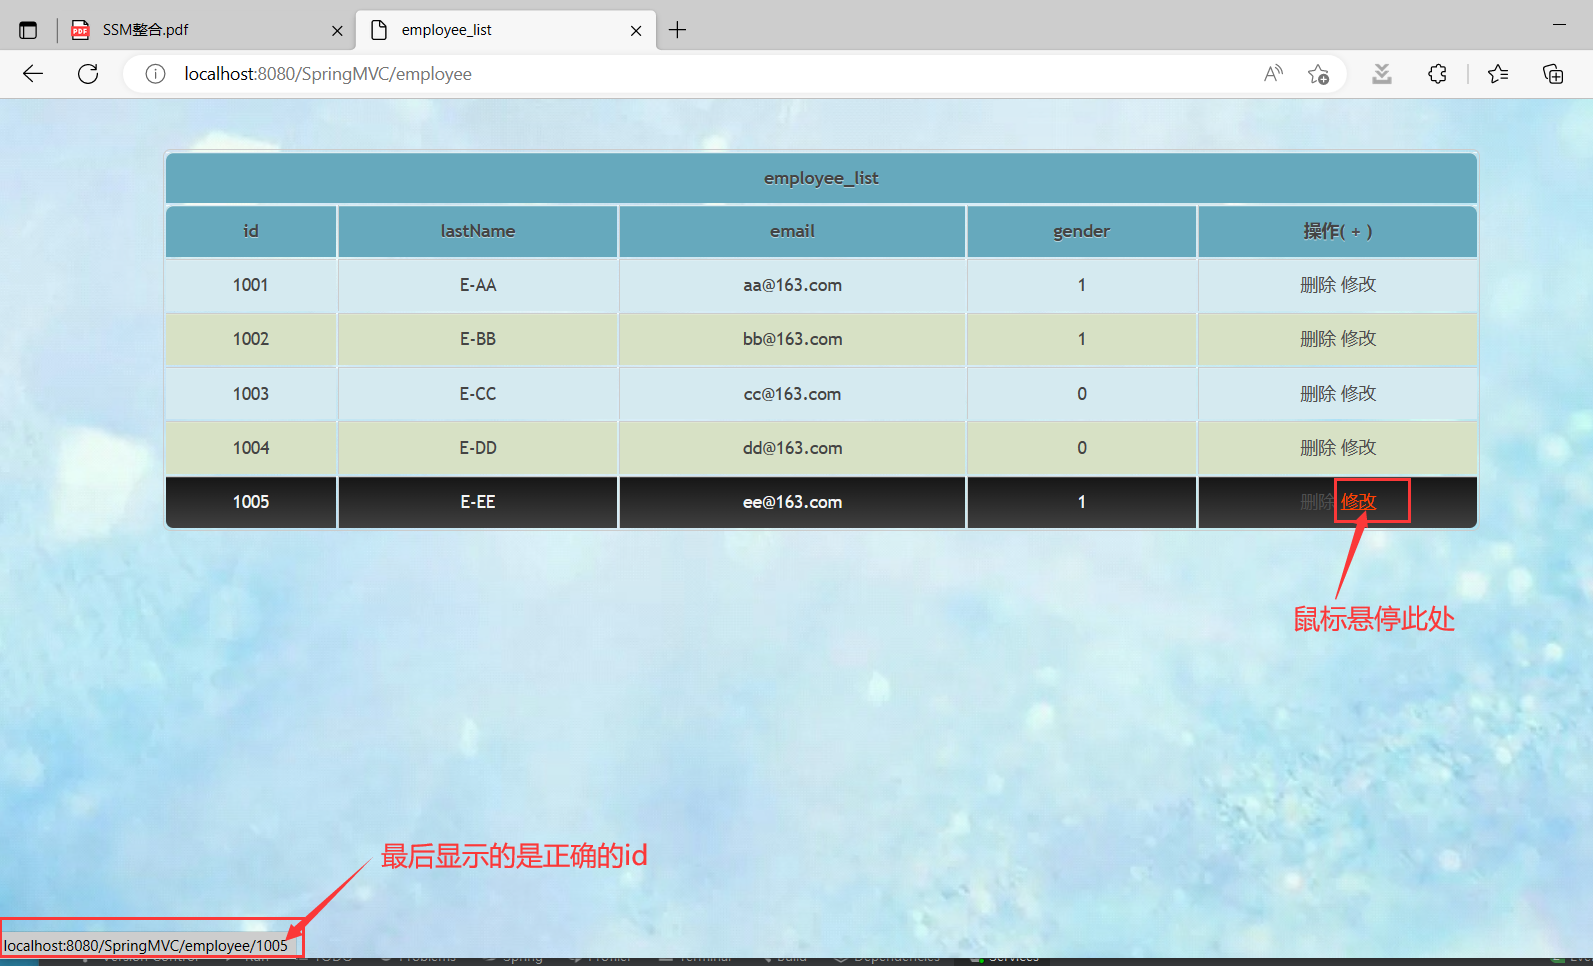Click the id cell 1005
The width and height of the screenshot is (1593, 966).
tap(251, 502)
